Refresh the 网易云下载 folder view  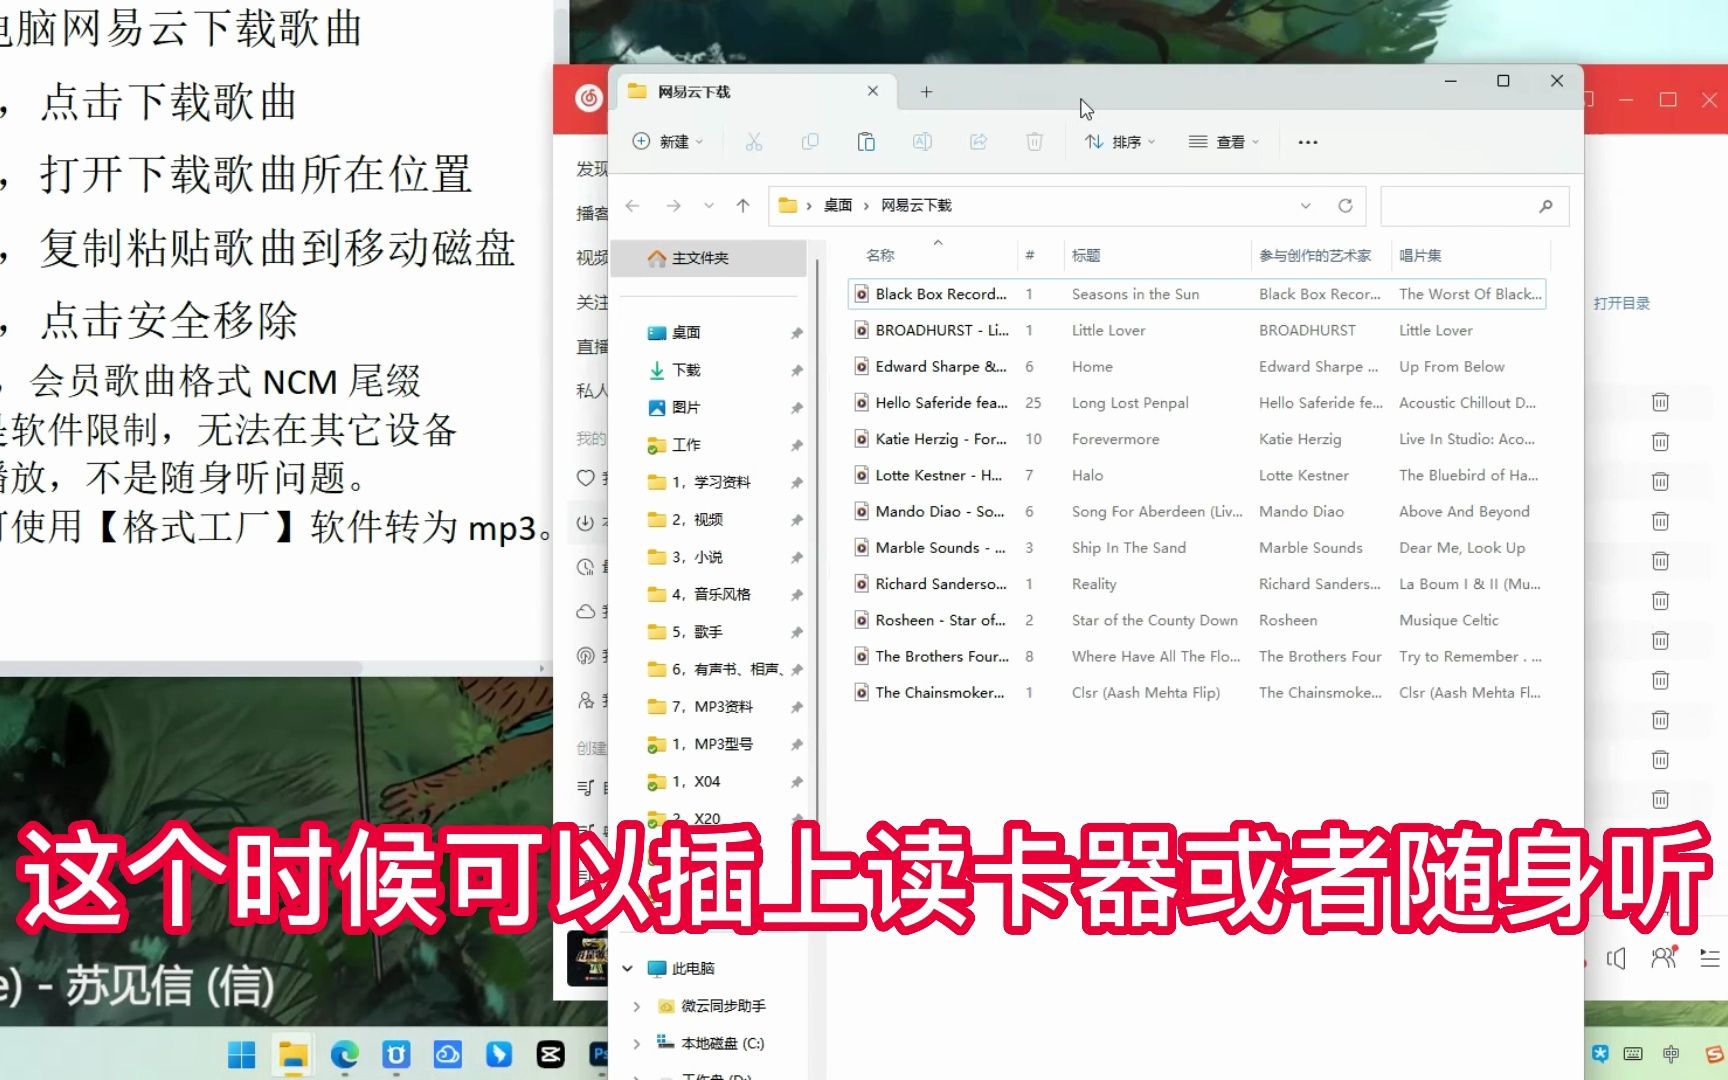click(1345, 206)
